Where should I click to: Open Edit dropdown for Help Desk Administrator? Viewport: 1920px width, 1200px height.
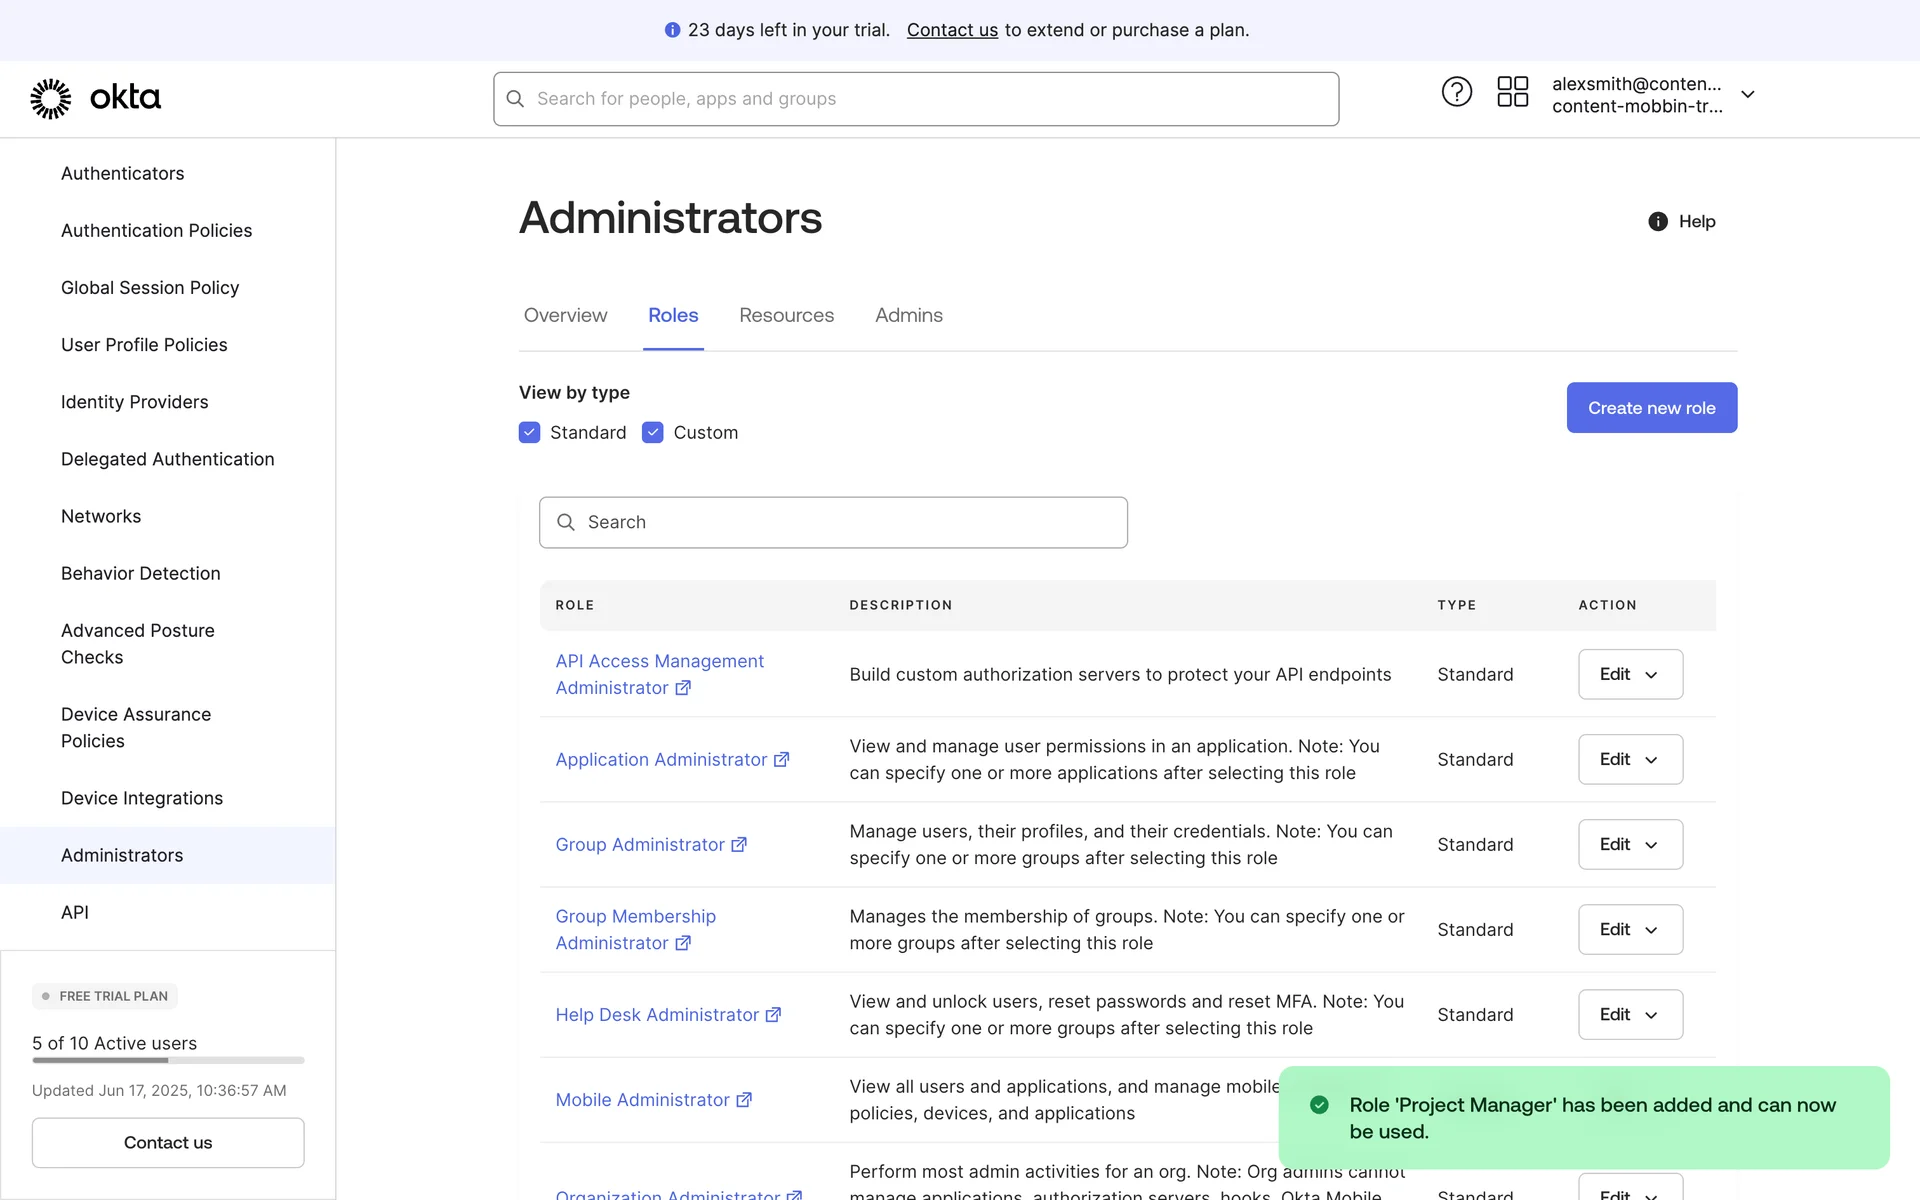pos(1630,1015)
